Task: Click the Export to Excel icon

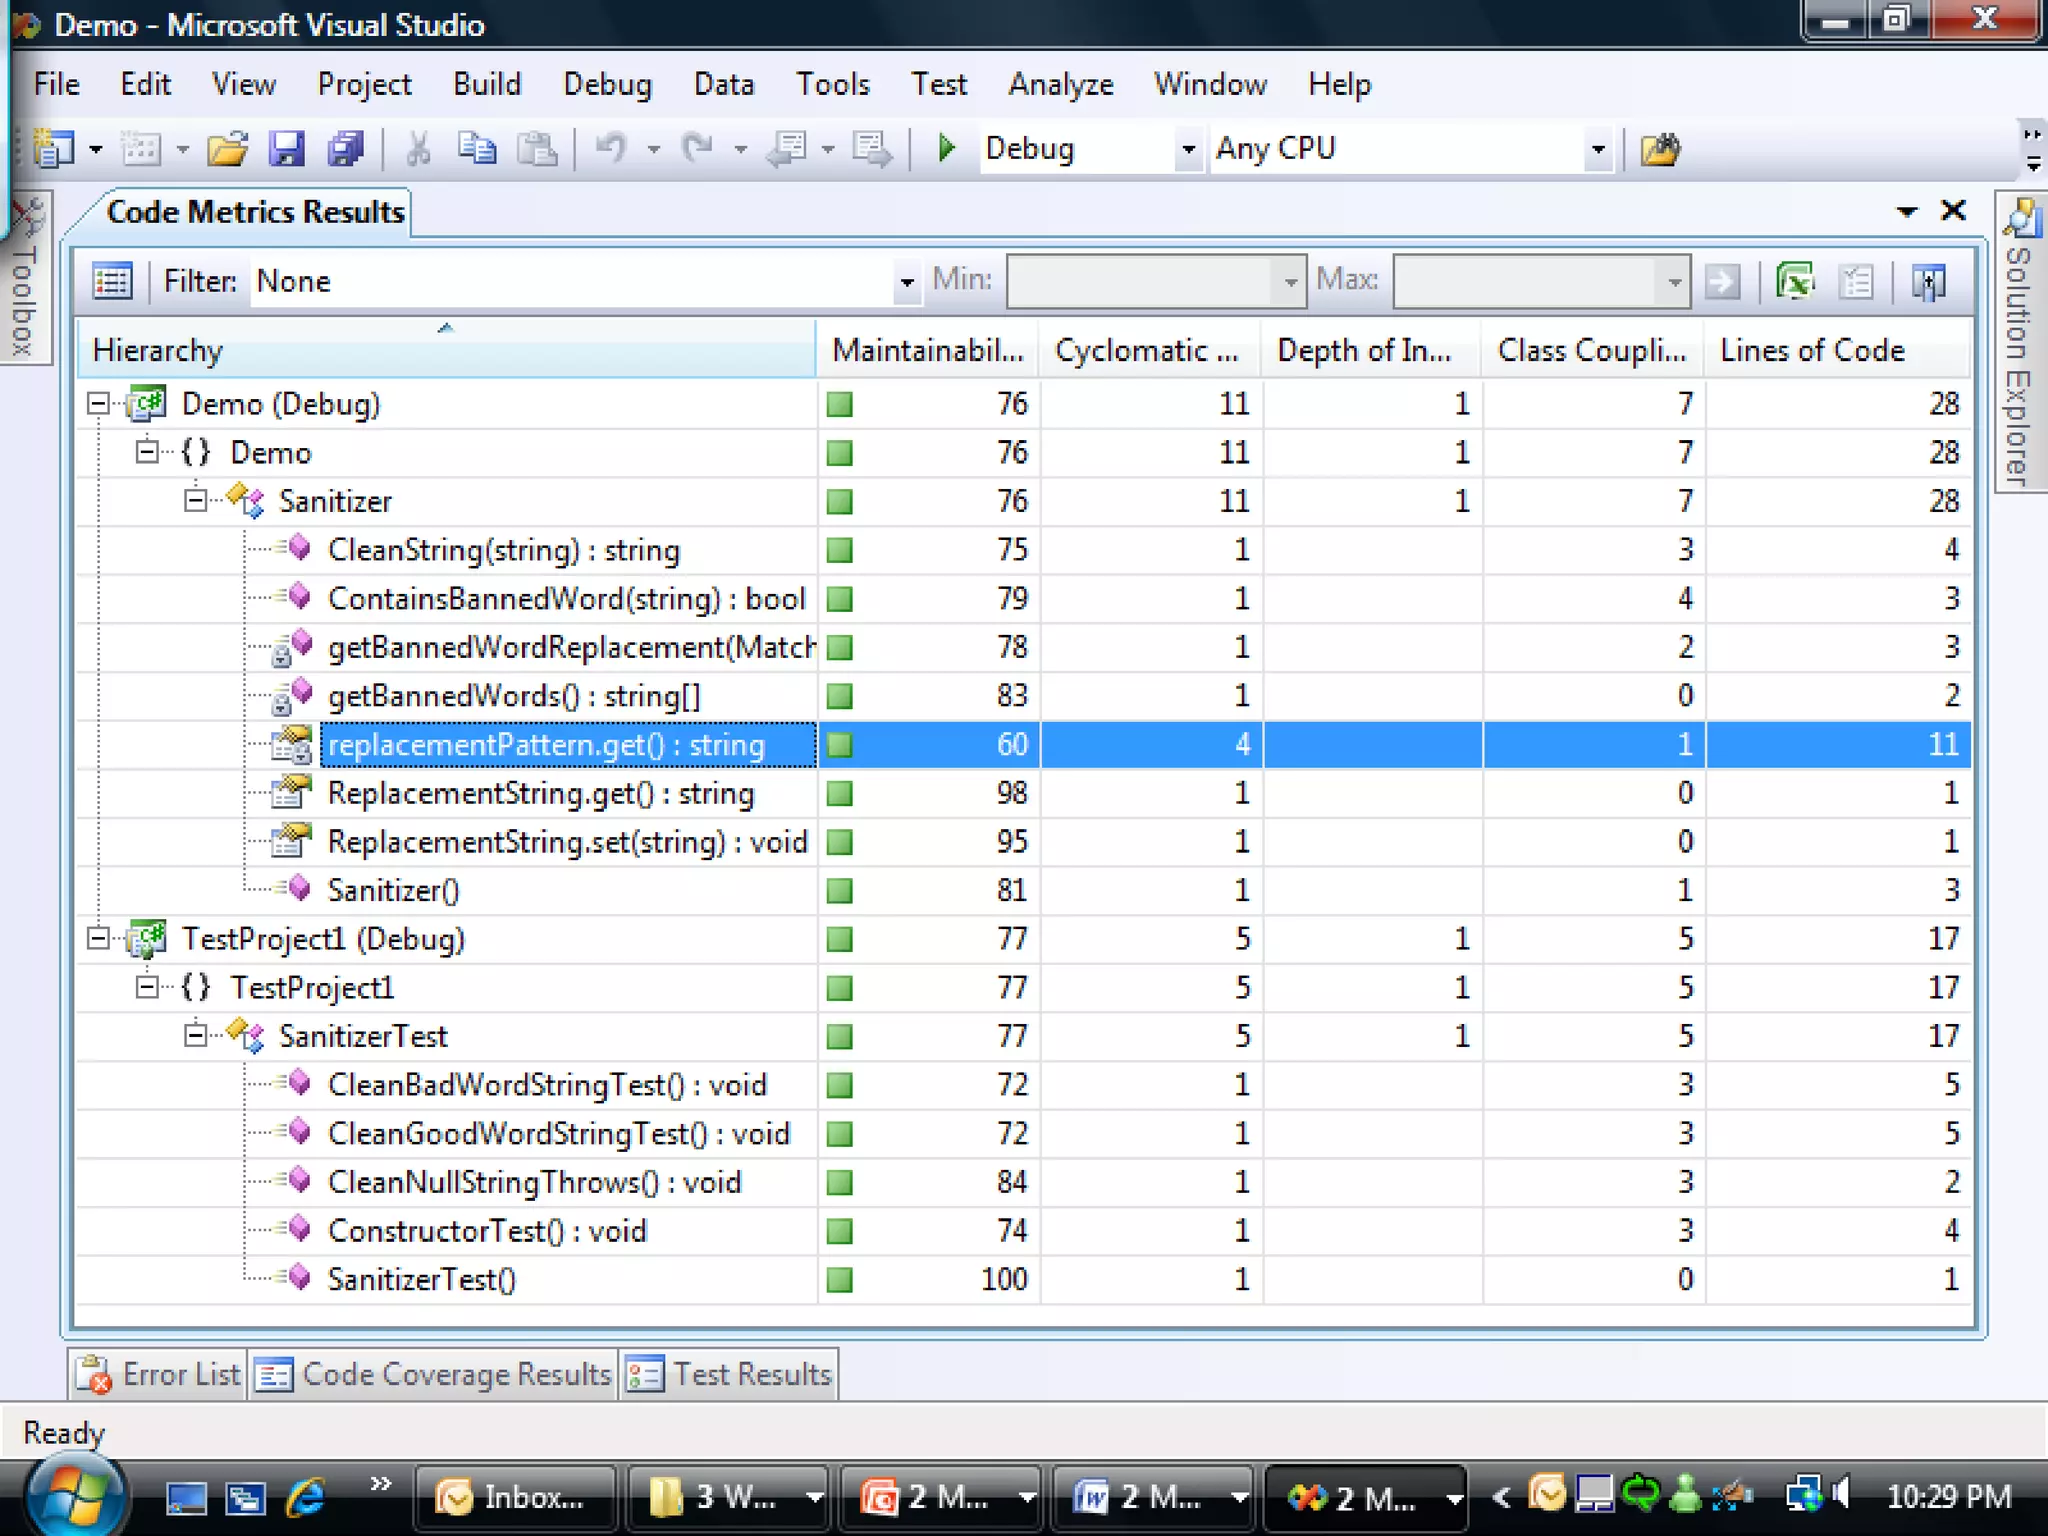Action: pos(1795,281)
